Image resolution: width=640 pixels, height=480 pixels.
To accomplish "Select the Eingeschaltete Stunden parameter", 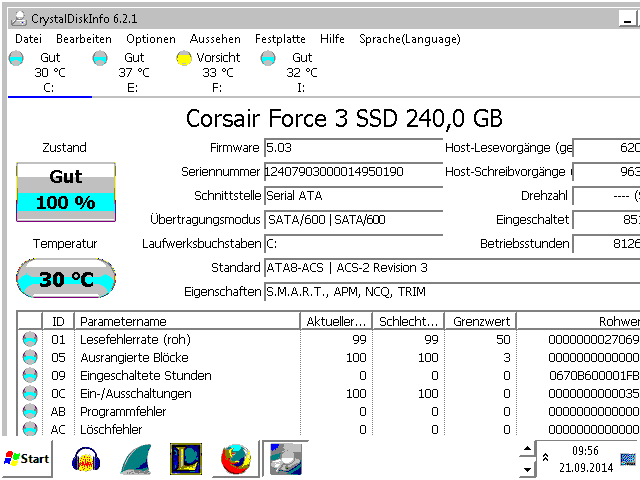I will click(146, 376).
